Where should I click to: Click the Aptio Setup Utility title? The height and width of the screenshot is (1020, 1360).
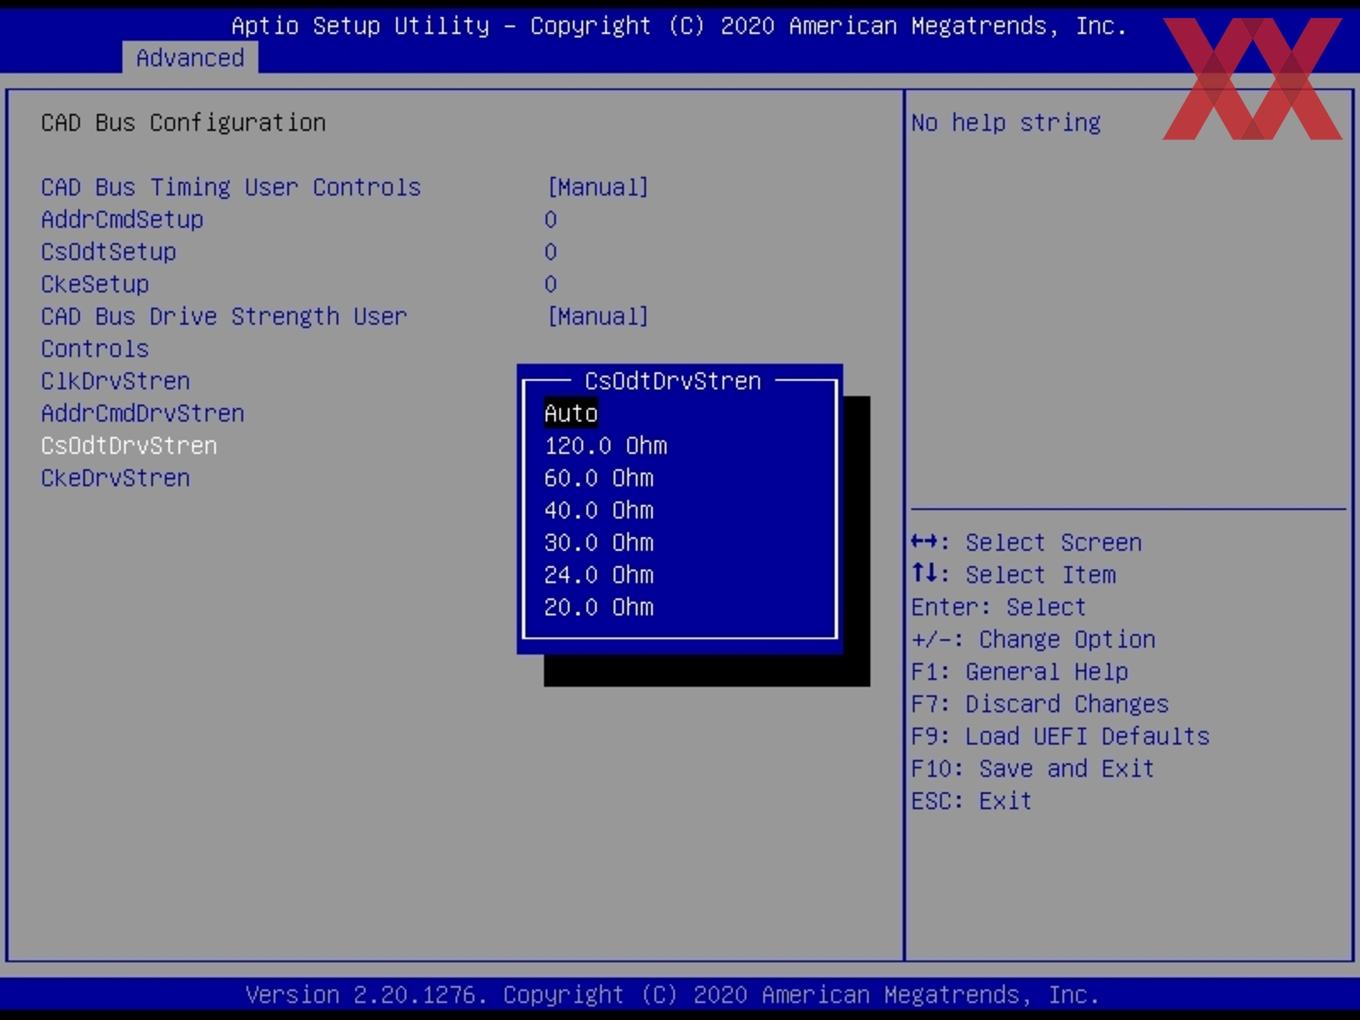(x=679, y=26)
